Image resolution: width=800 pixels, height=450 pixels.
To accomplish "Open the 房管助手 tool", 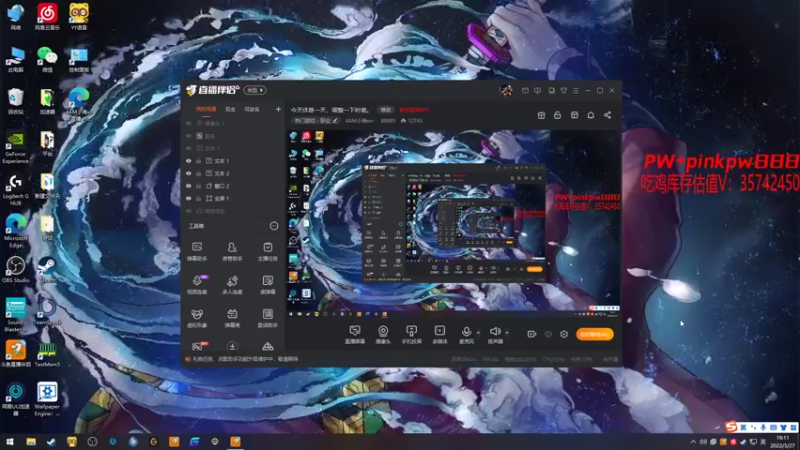I will [232, 252].
